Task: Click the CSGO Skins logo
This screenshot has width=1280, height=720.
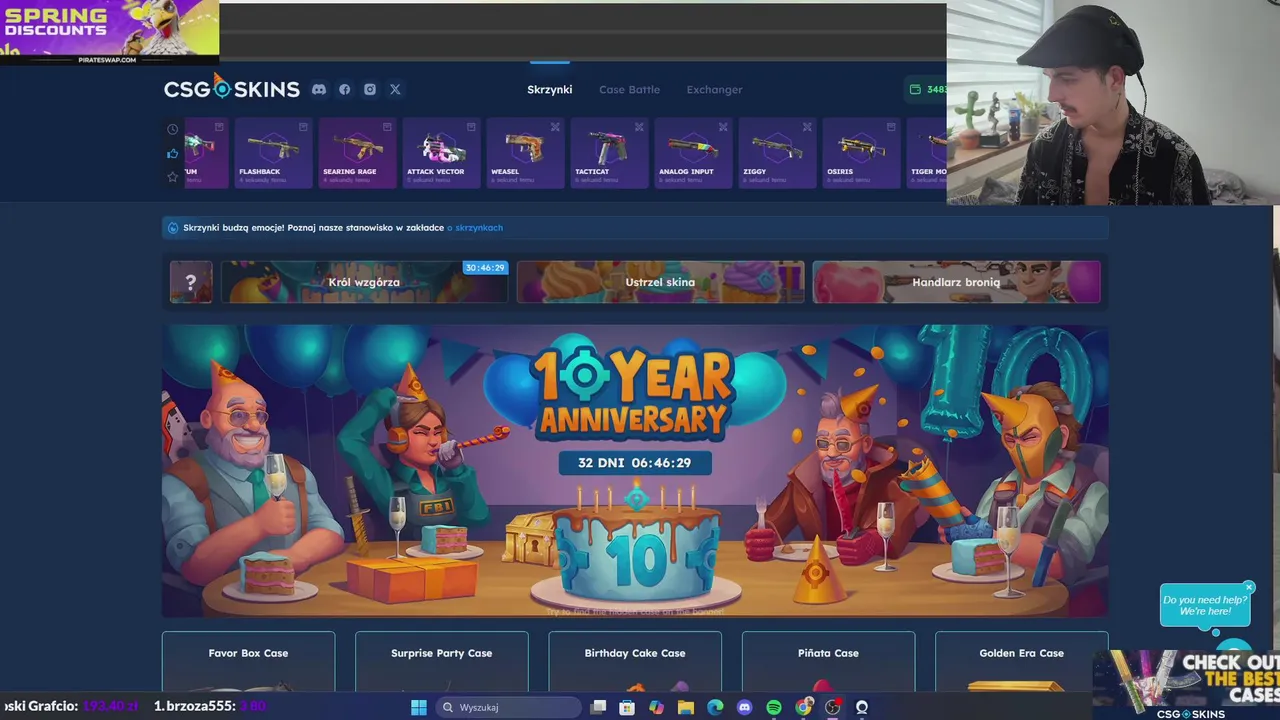Action: click(232, 88)
